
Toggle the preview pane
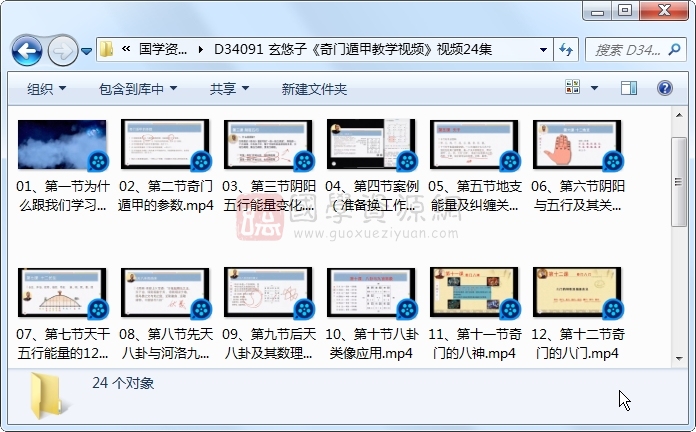pos(629,88)
